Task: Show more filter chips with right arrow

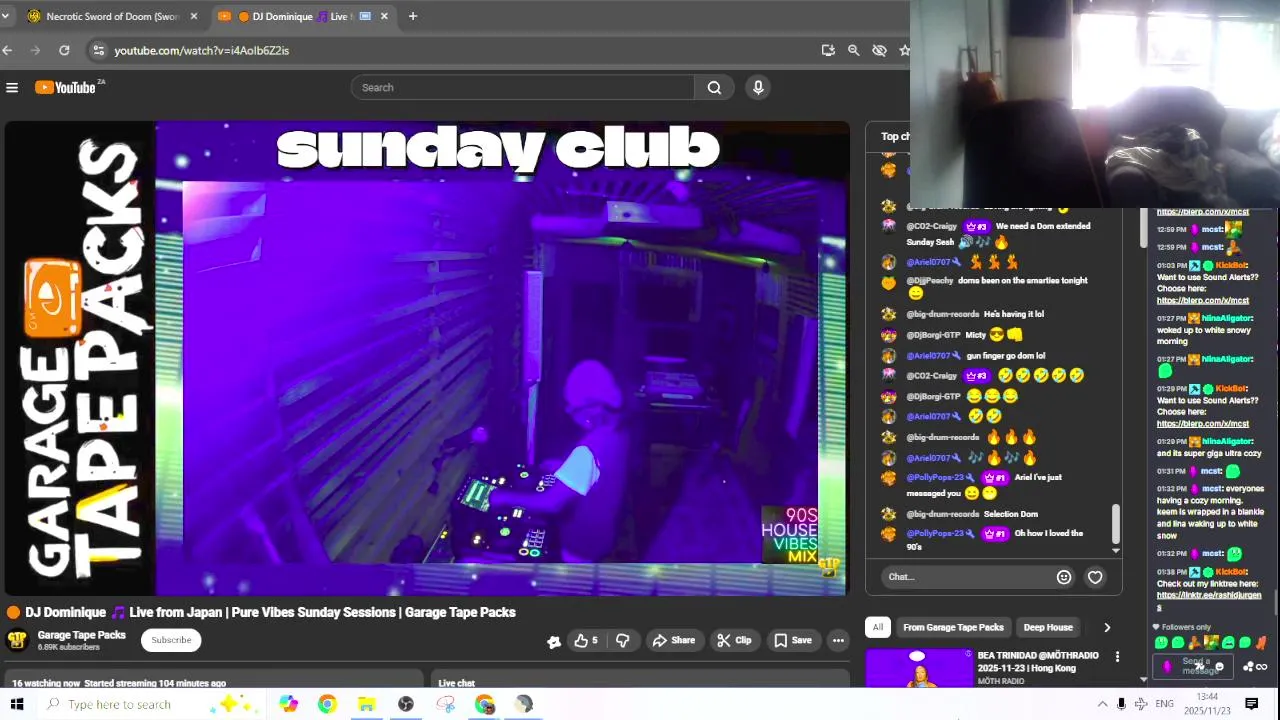Action: click(1107, 628)
